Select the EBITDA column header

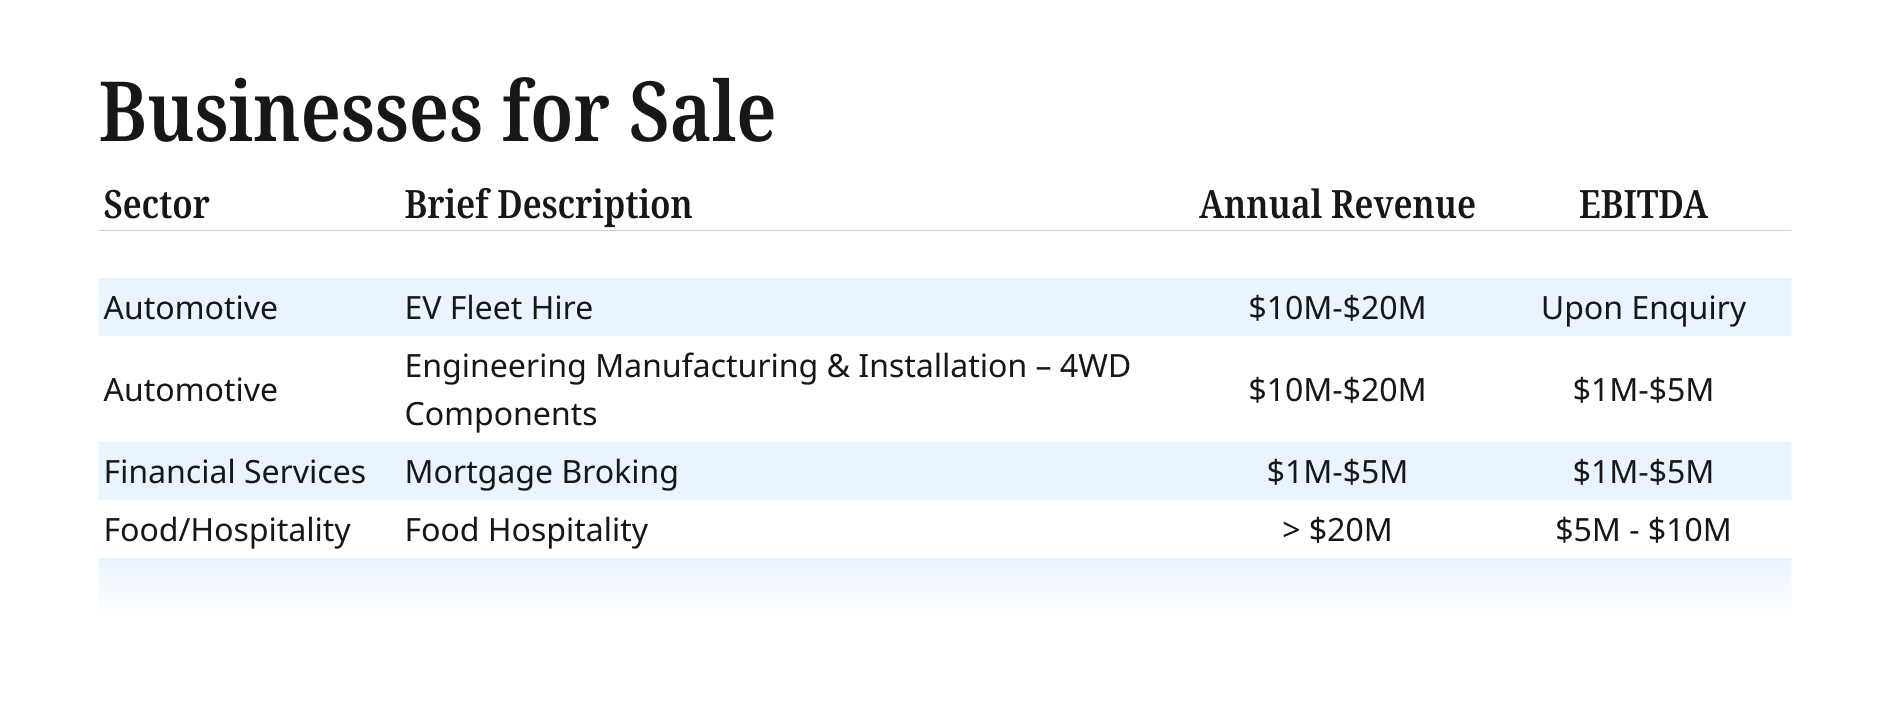pos(1642,205)
